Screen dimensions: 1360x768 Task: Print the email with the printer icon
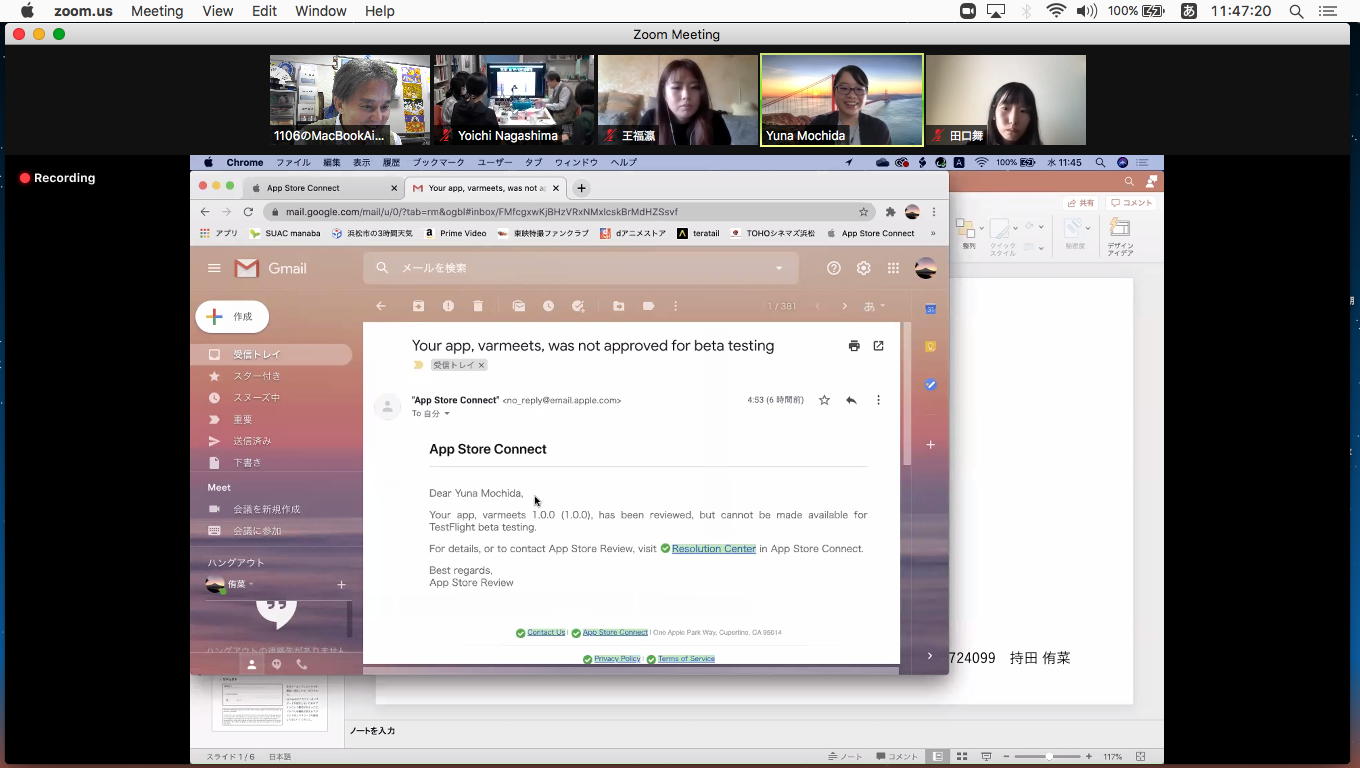854,346
